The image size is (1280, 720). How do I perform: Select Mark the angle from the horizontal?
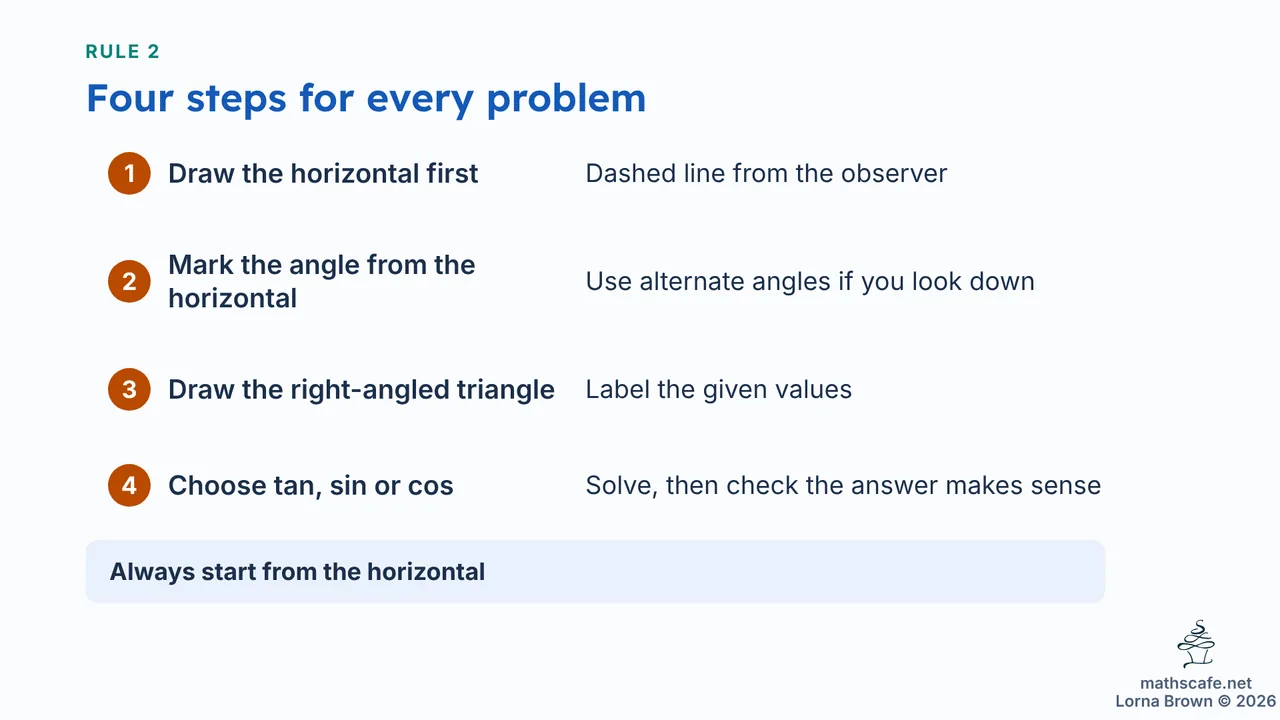322,281
